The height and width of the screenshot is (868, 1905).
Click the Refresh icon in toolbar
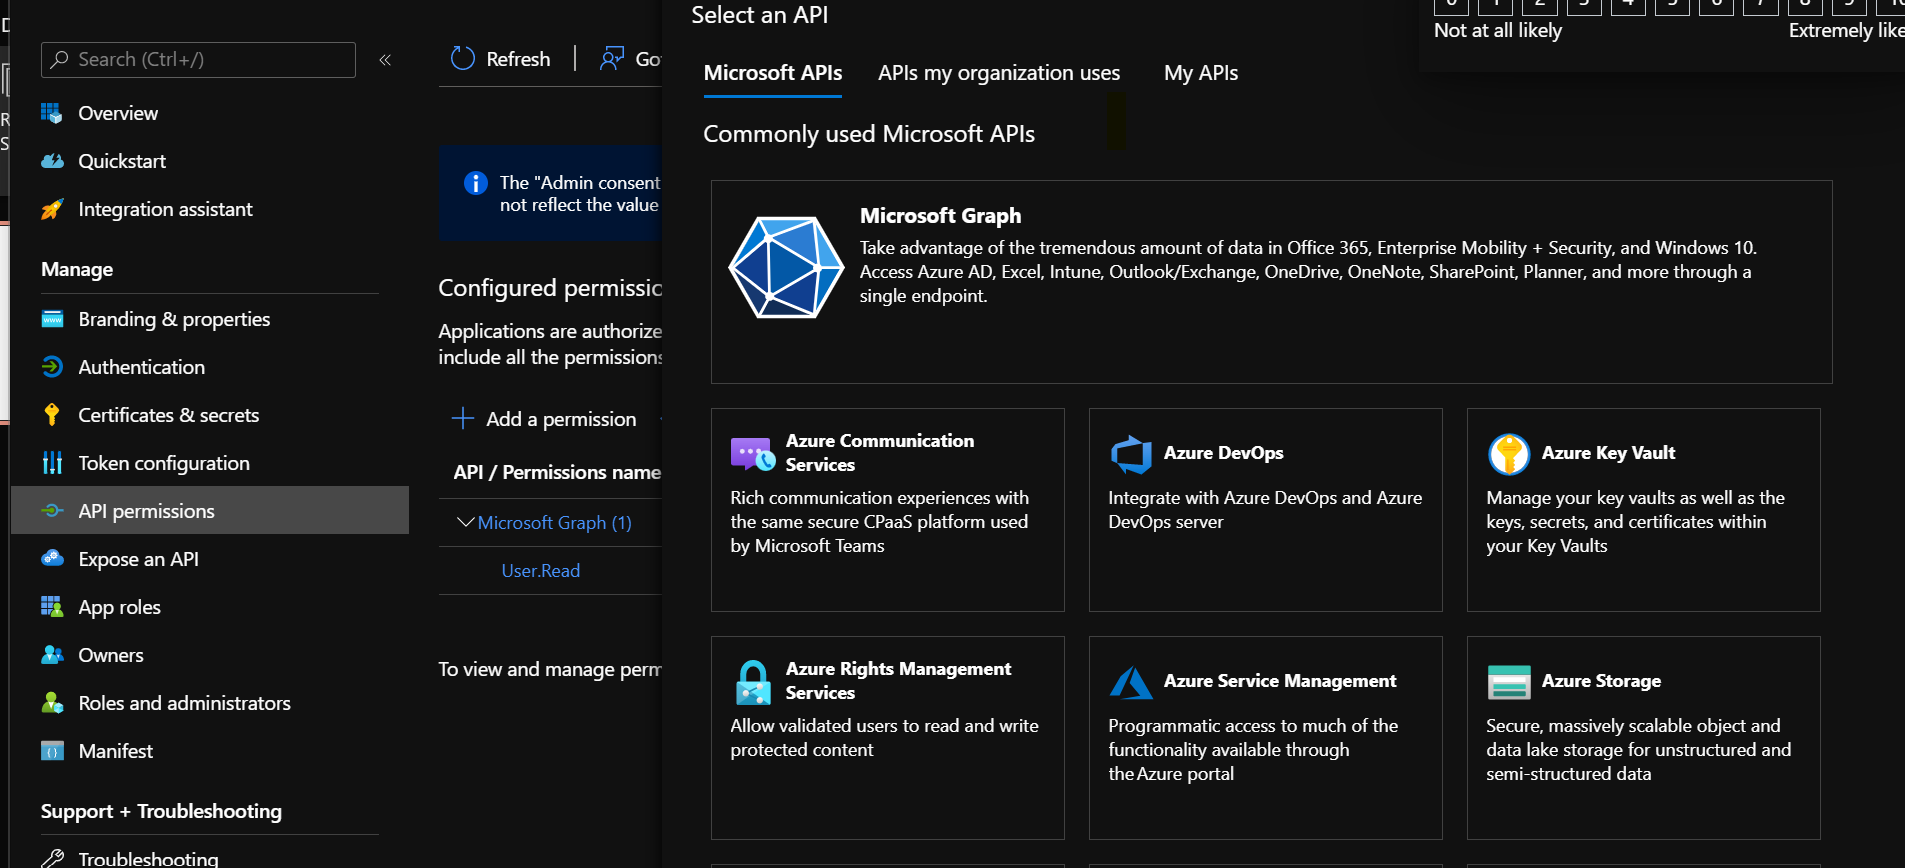click(462, 59)
